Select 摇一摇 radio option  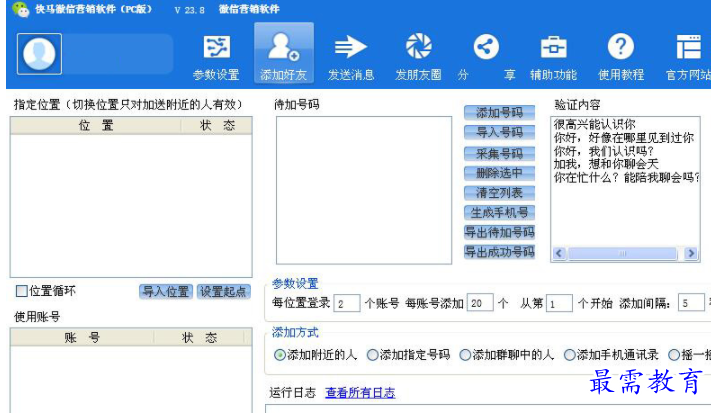674,355
